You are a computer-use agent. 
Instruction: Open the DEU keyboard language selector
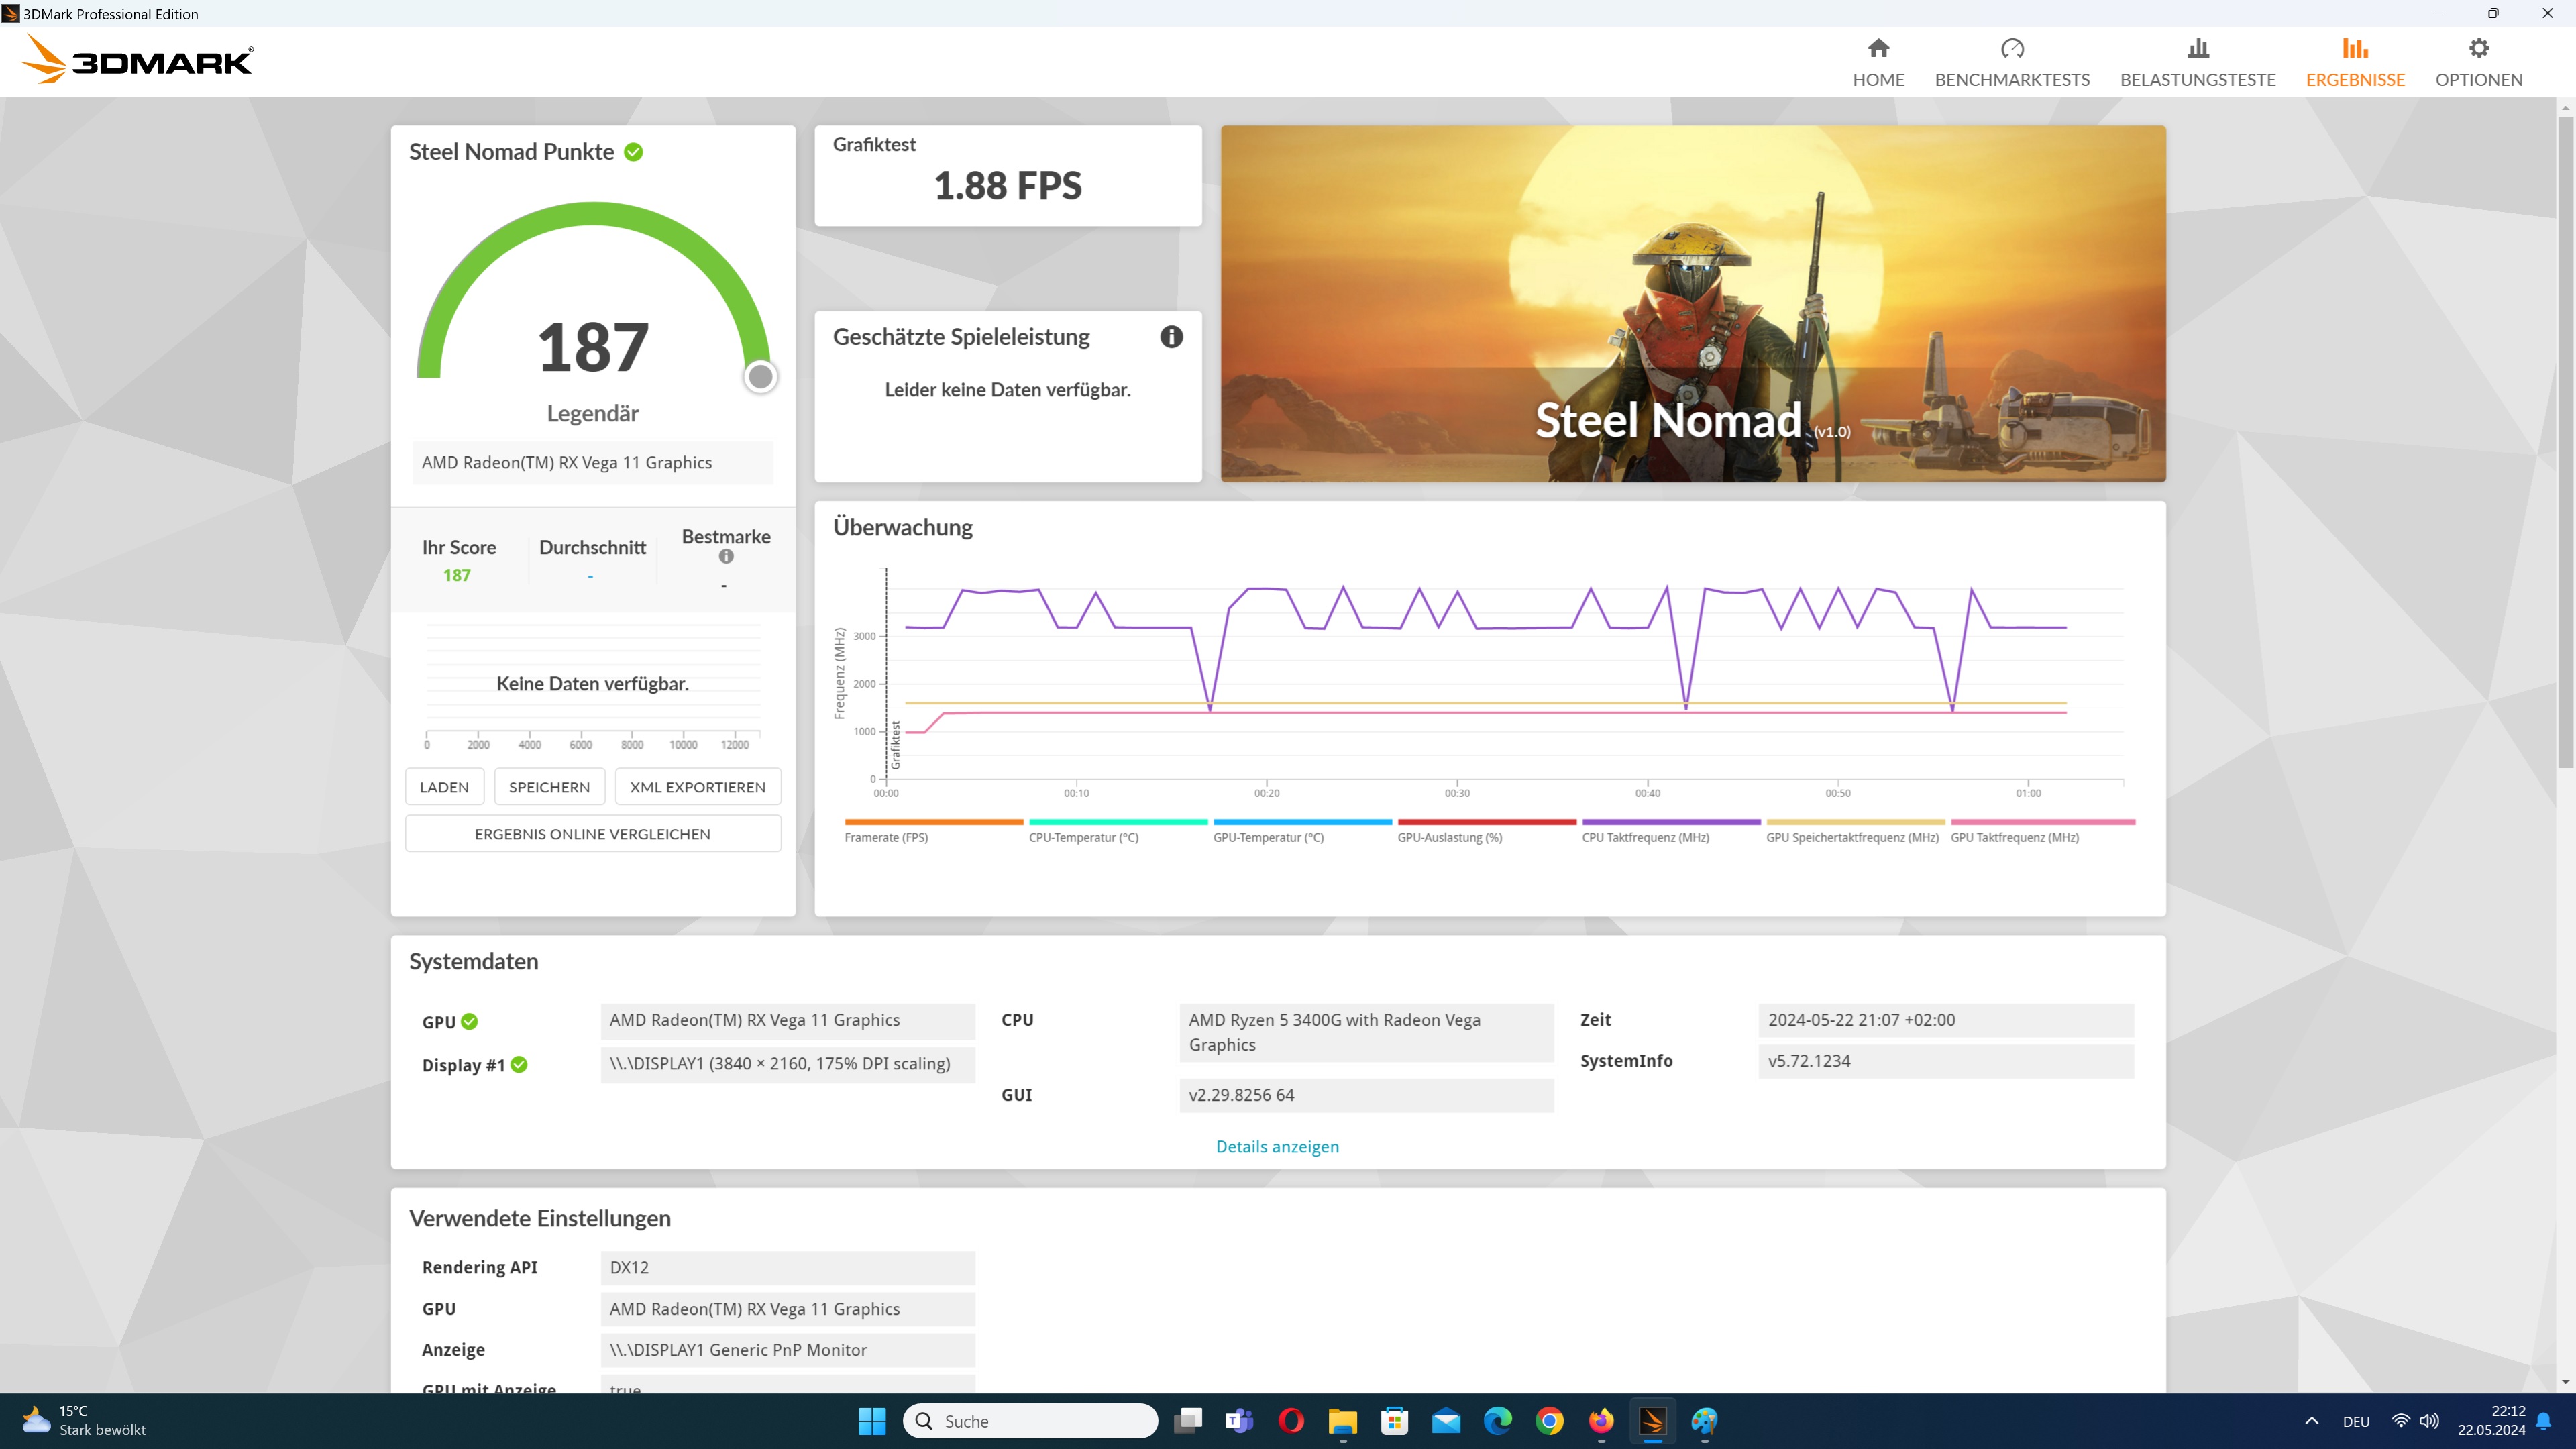(x=2355, y=1421)
